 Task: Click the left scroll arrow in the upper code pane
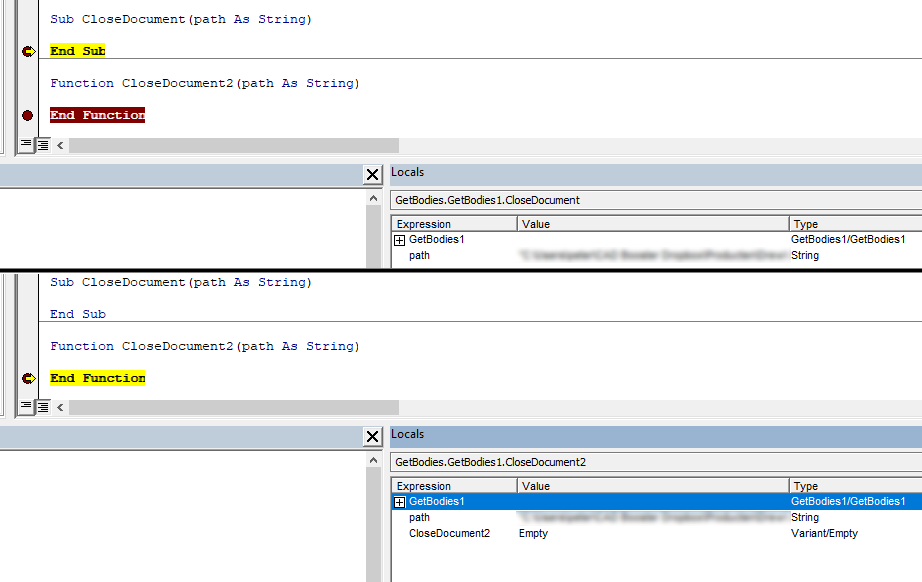60,145
